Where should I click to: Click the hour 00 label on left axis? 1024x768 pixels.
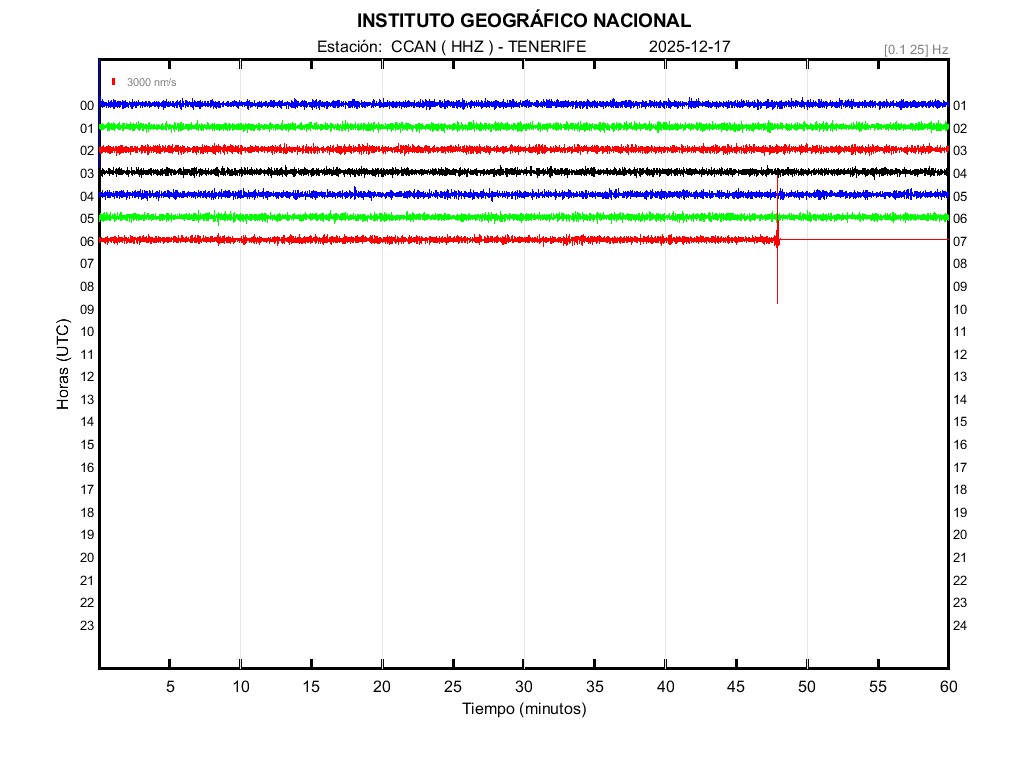87,106
